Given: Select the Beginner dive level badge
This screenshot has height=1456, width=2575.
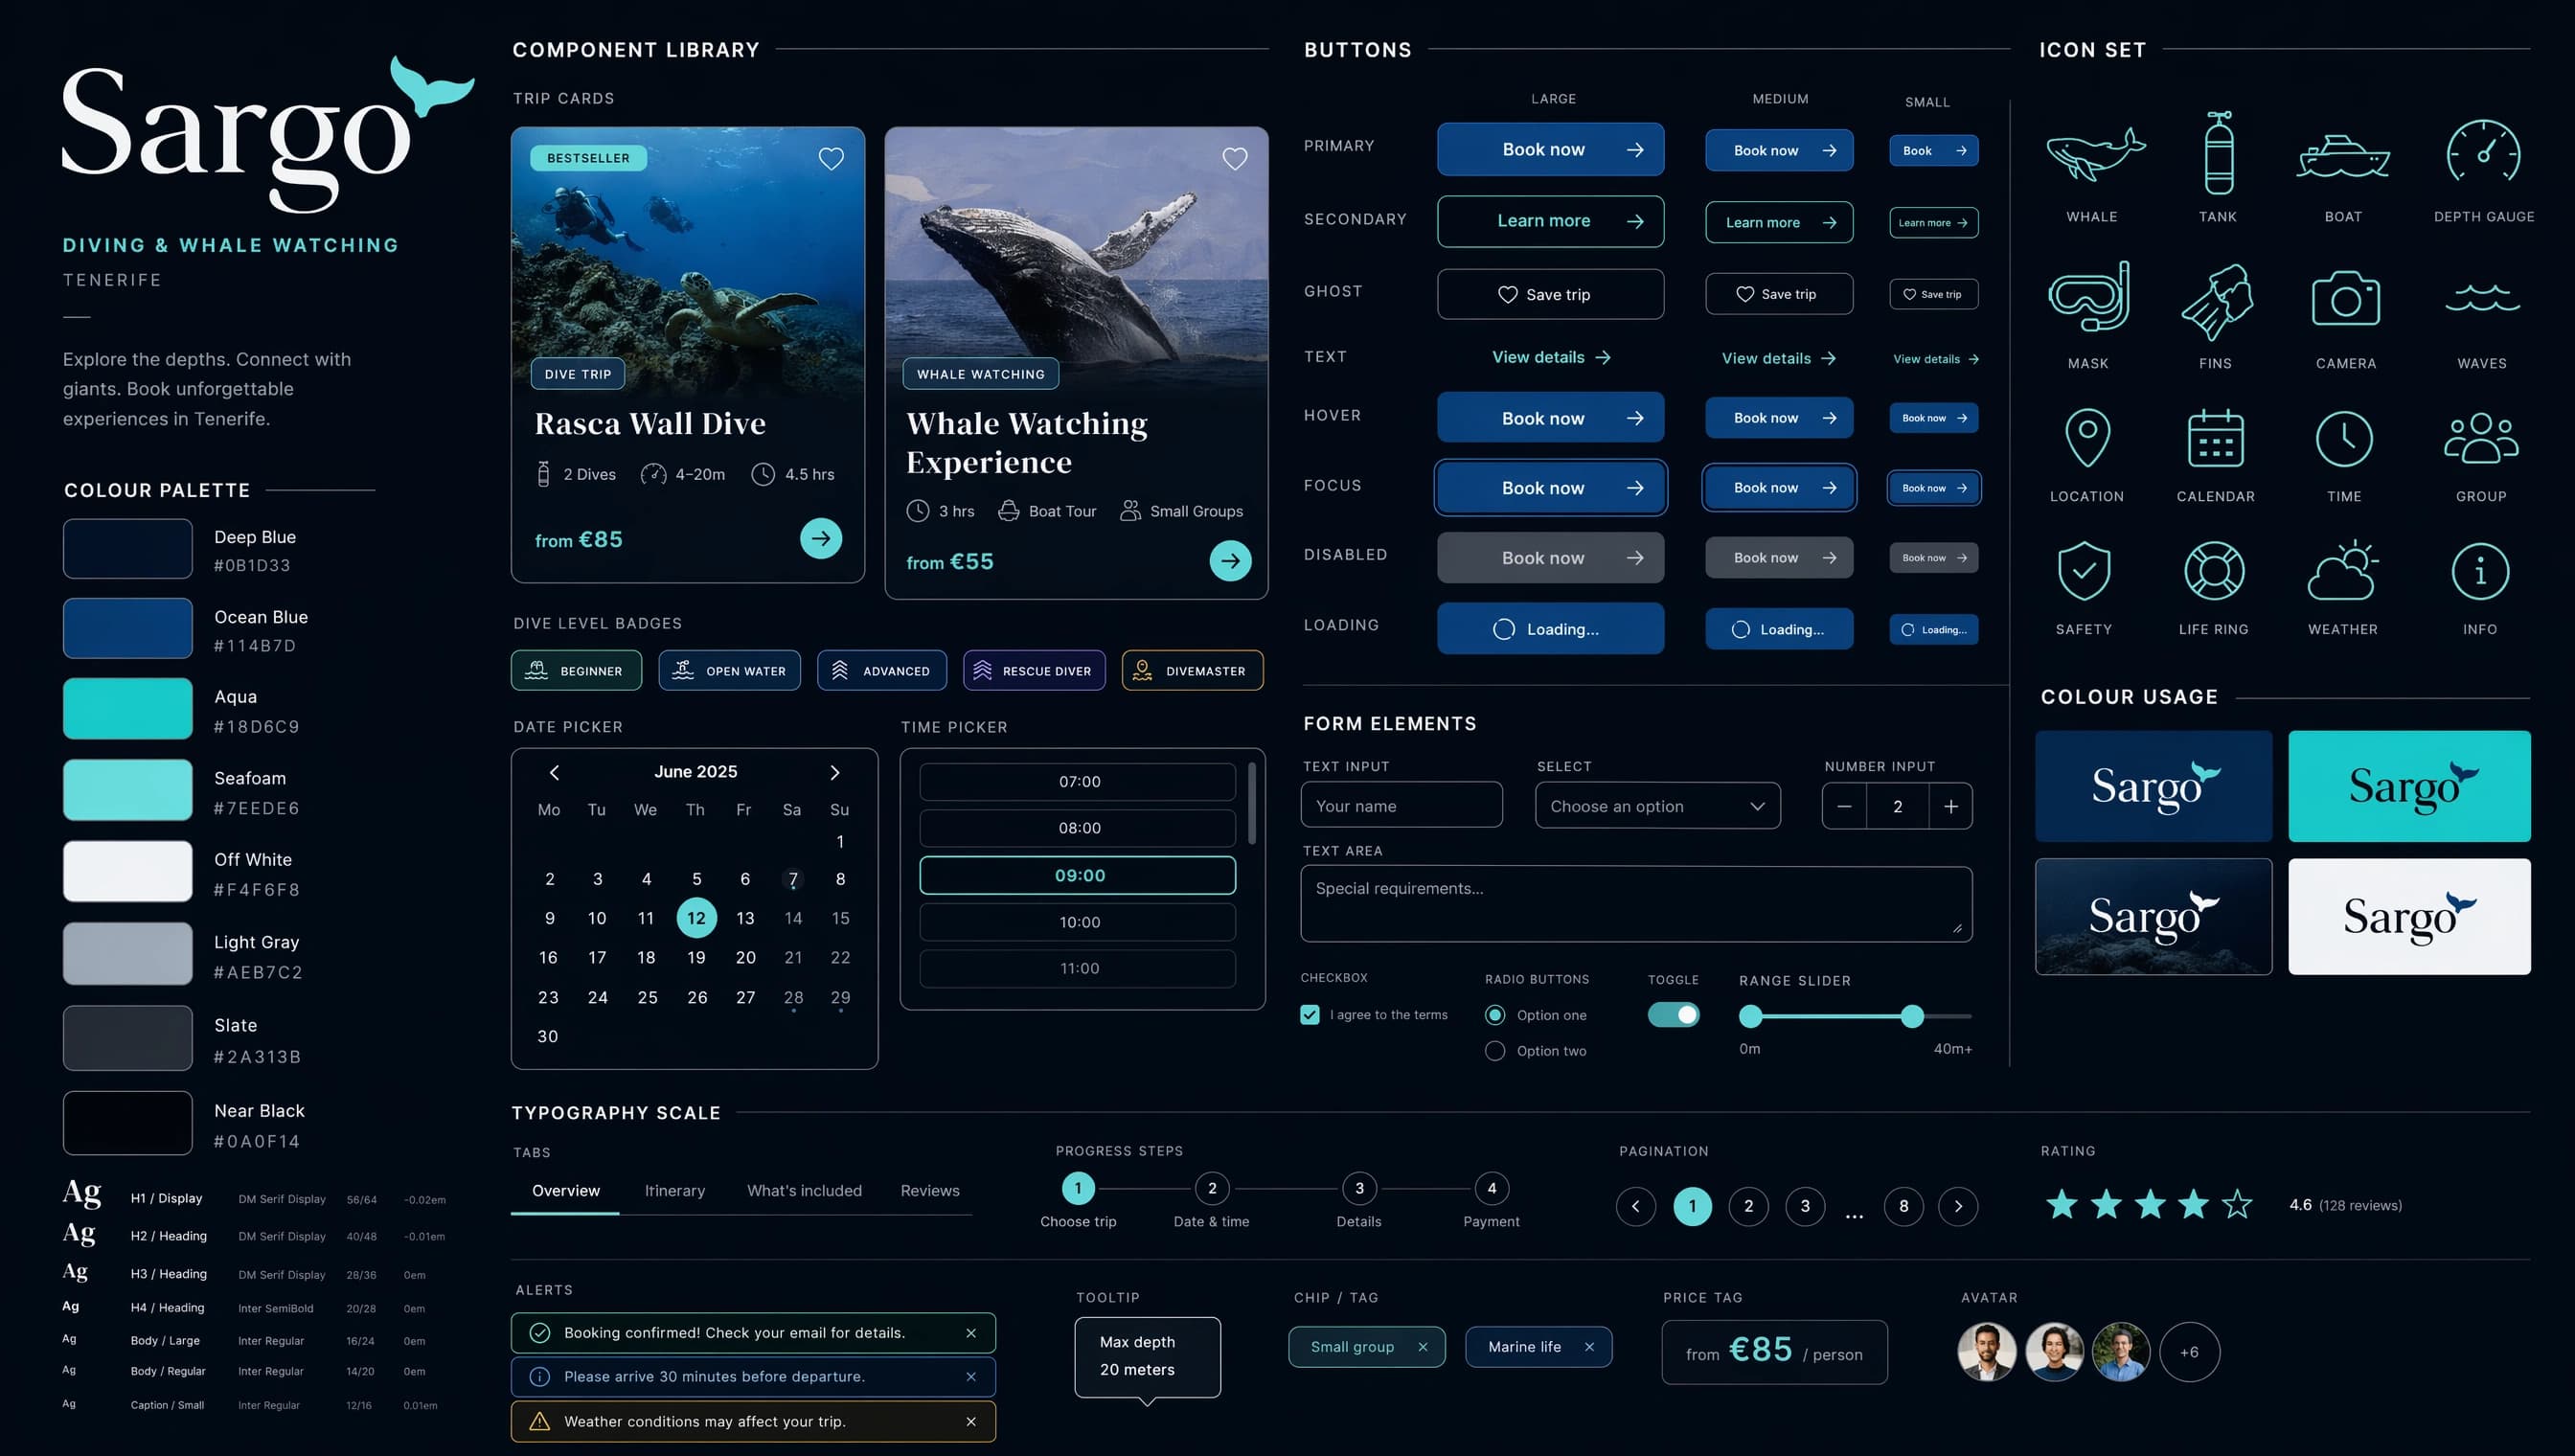Looking at the screenshot, I should pyautogui.click(x=576, y=671).
